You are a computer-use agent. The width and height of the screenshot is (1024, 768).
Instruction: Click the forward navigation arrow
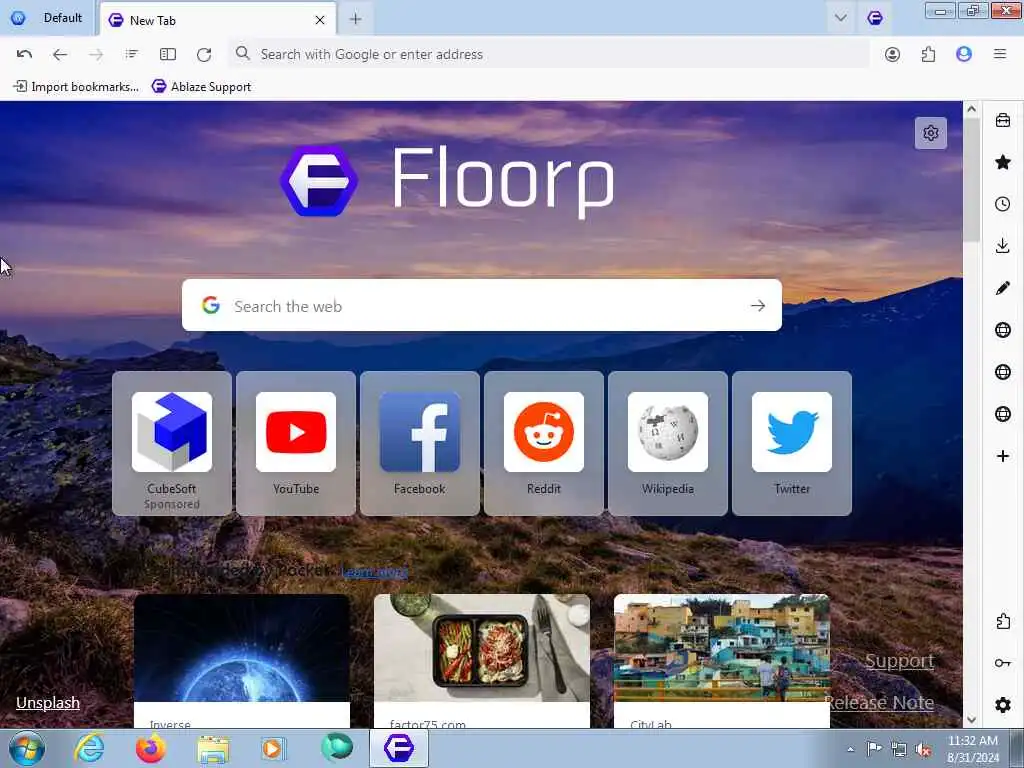pos(96,54)
